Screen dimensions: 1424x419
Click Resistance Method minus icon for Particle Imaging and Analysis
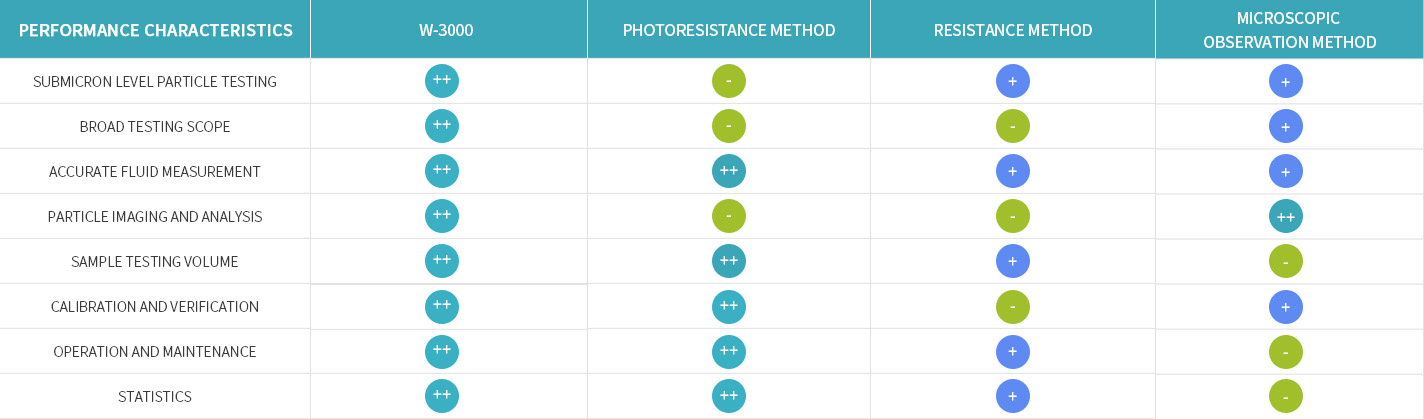tap(1013, 216)
